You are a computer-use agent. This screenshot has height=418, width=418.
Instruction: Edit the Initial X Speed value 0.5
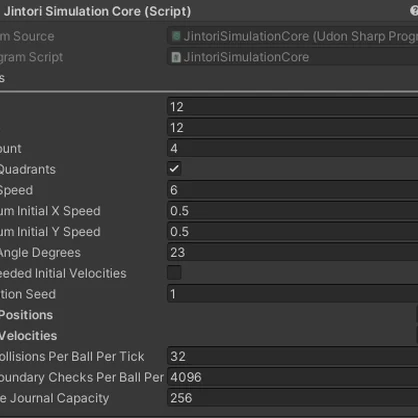click(x=292, y=210)
